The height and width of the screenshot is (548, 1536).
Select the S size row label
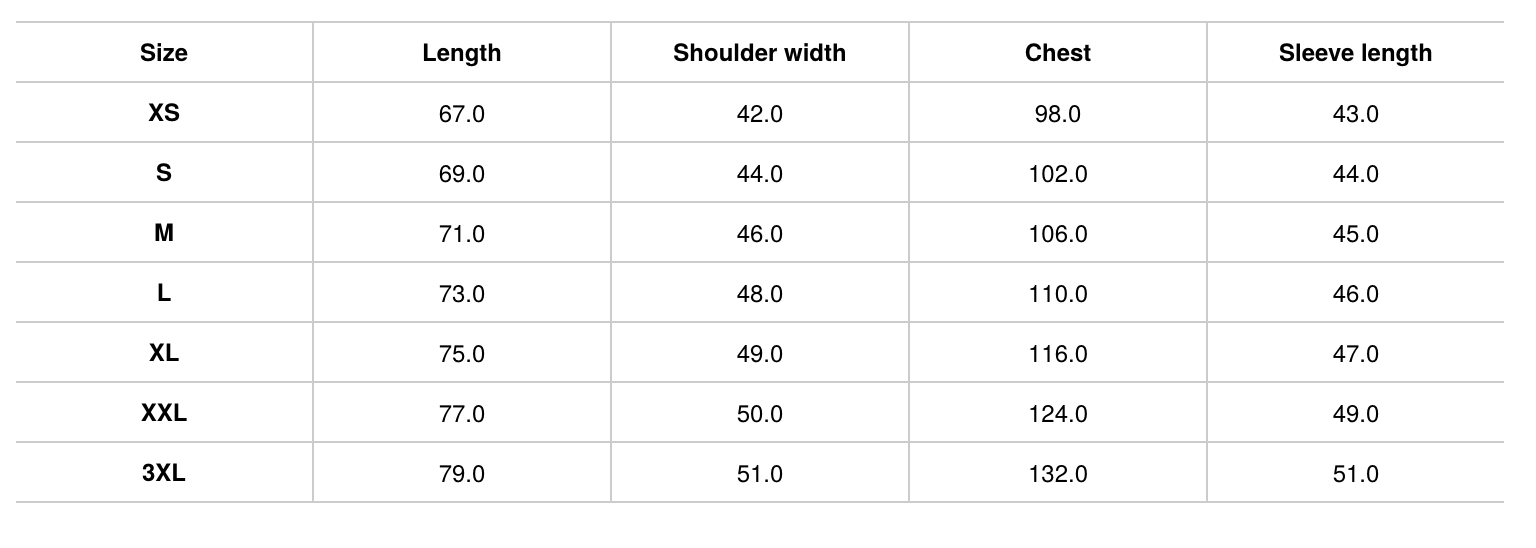164,173
